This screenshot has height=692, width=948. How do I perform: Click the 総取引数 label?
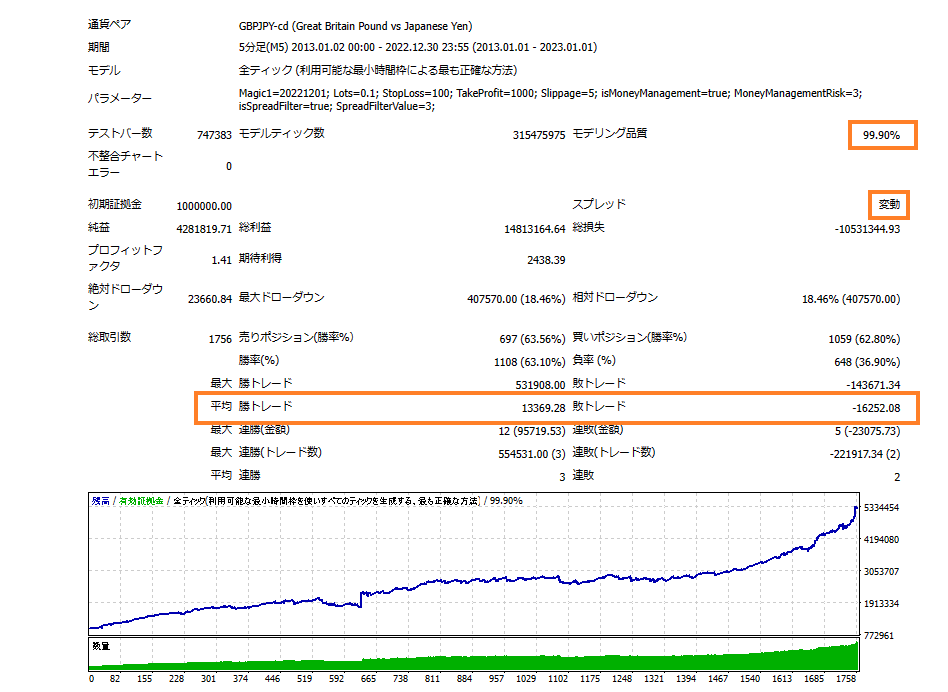pos(109,337)
